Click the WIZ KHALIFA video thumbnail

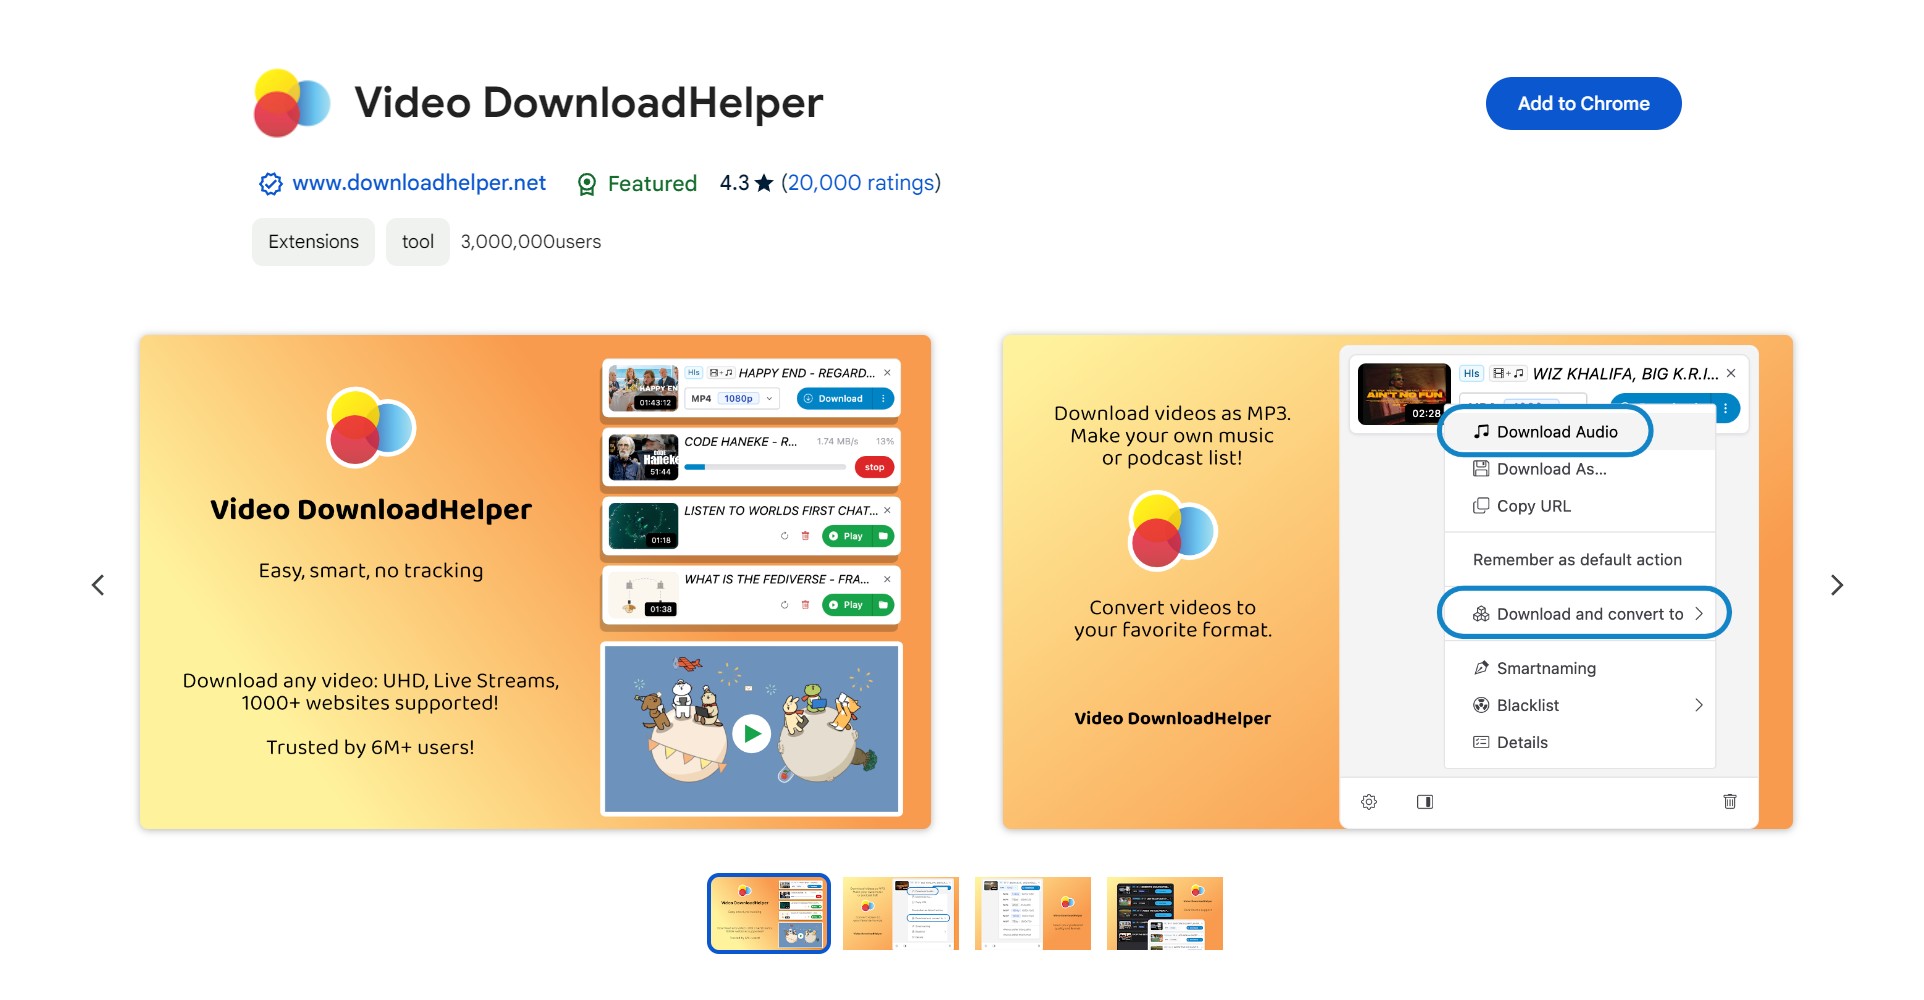[x=1404, y=394]
